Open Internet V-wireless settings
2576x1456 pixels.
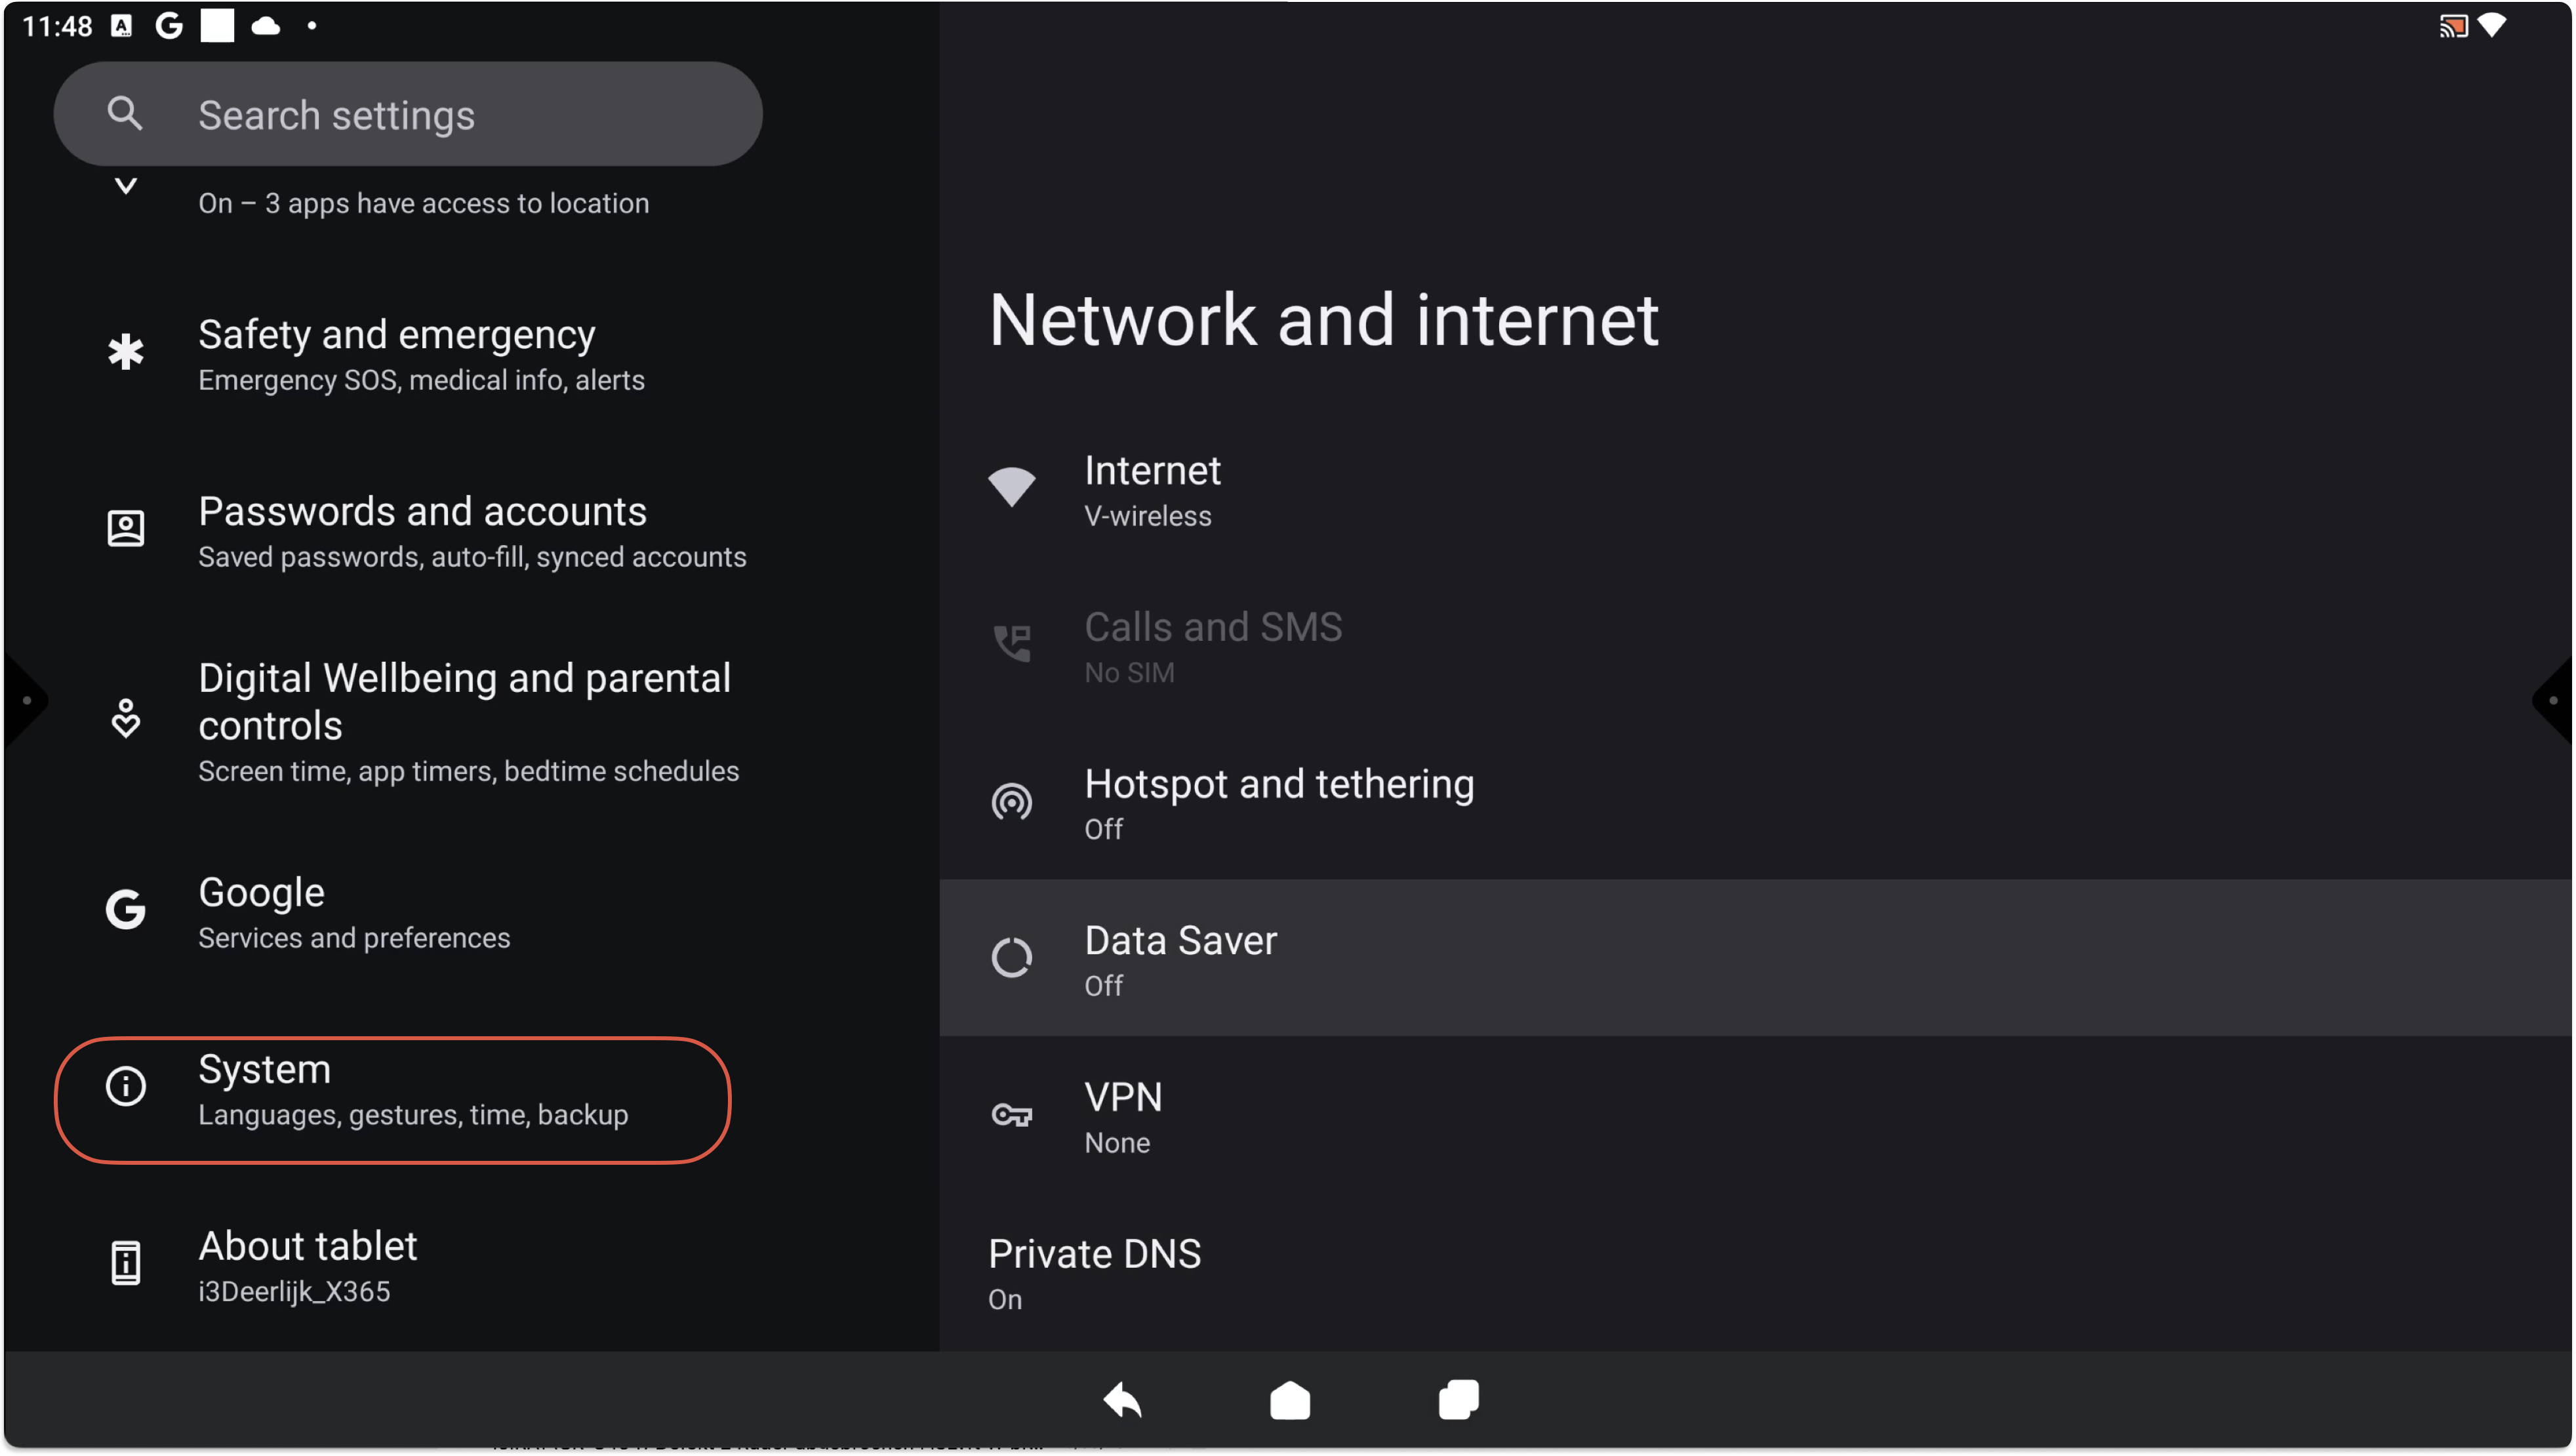click(x=1152, y=490)
